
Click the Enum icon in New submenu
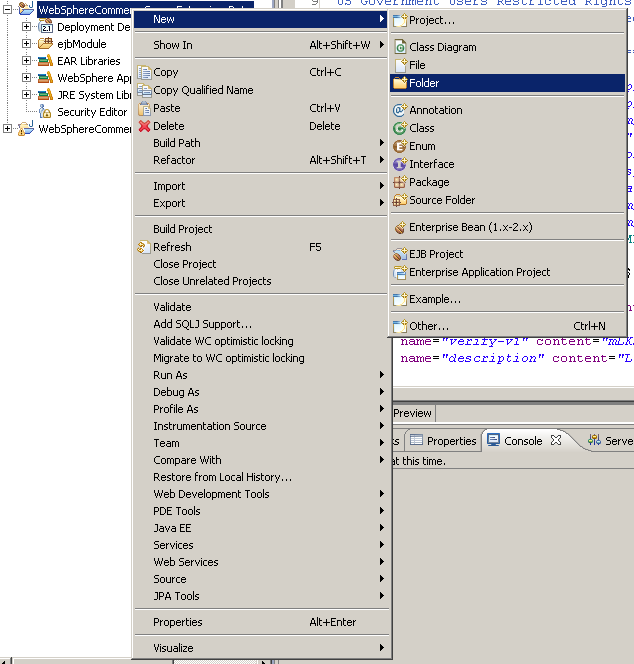coord(400,146)
